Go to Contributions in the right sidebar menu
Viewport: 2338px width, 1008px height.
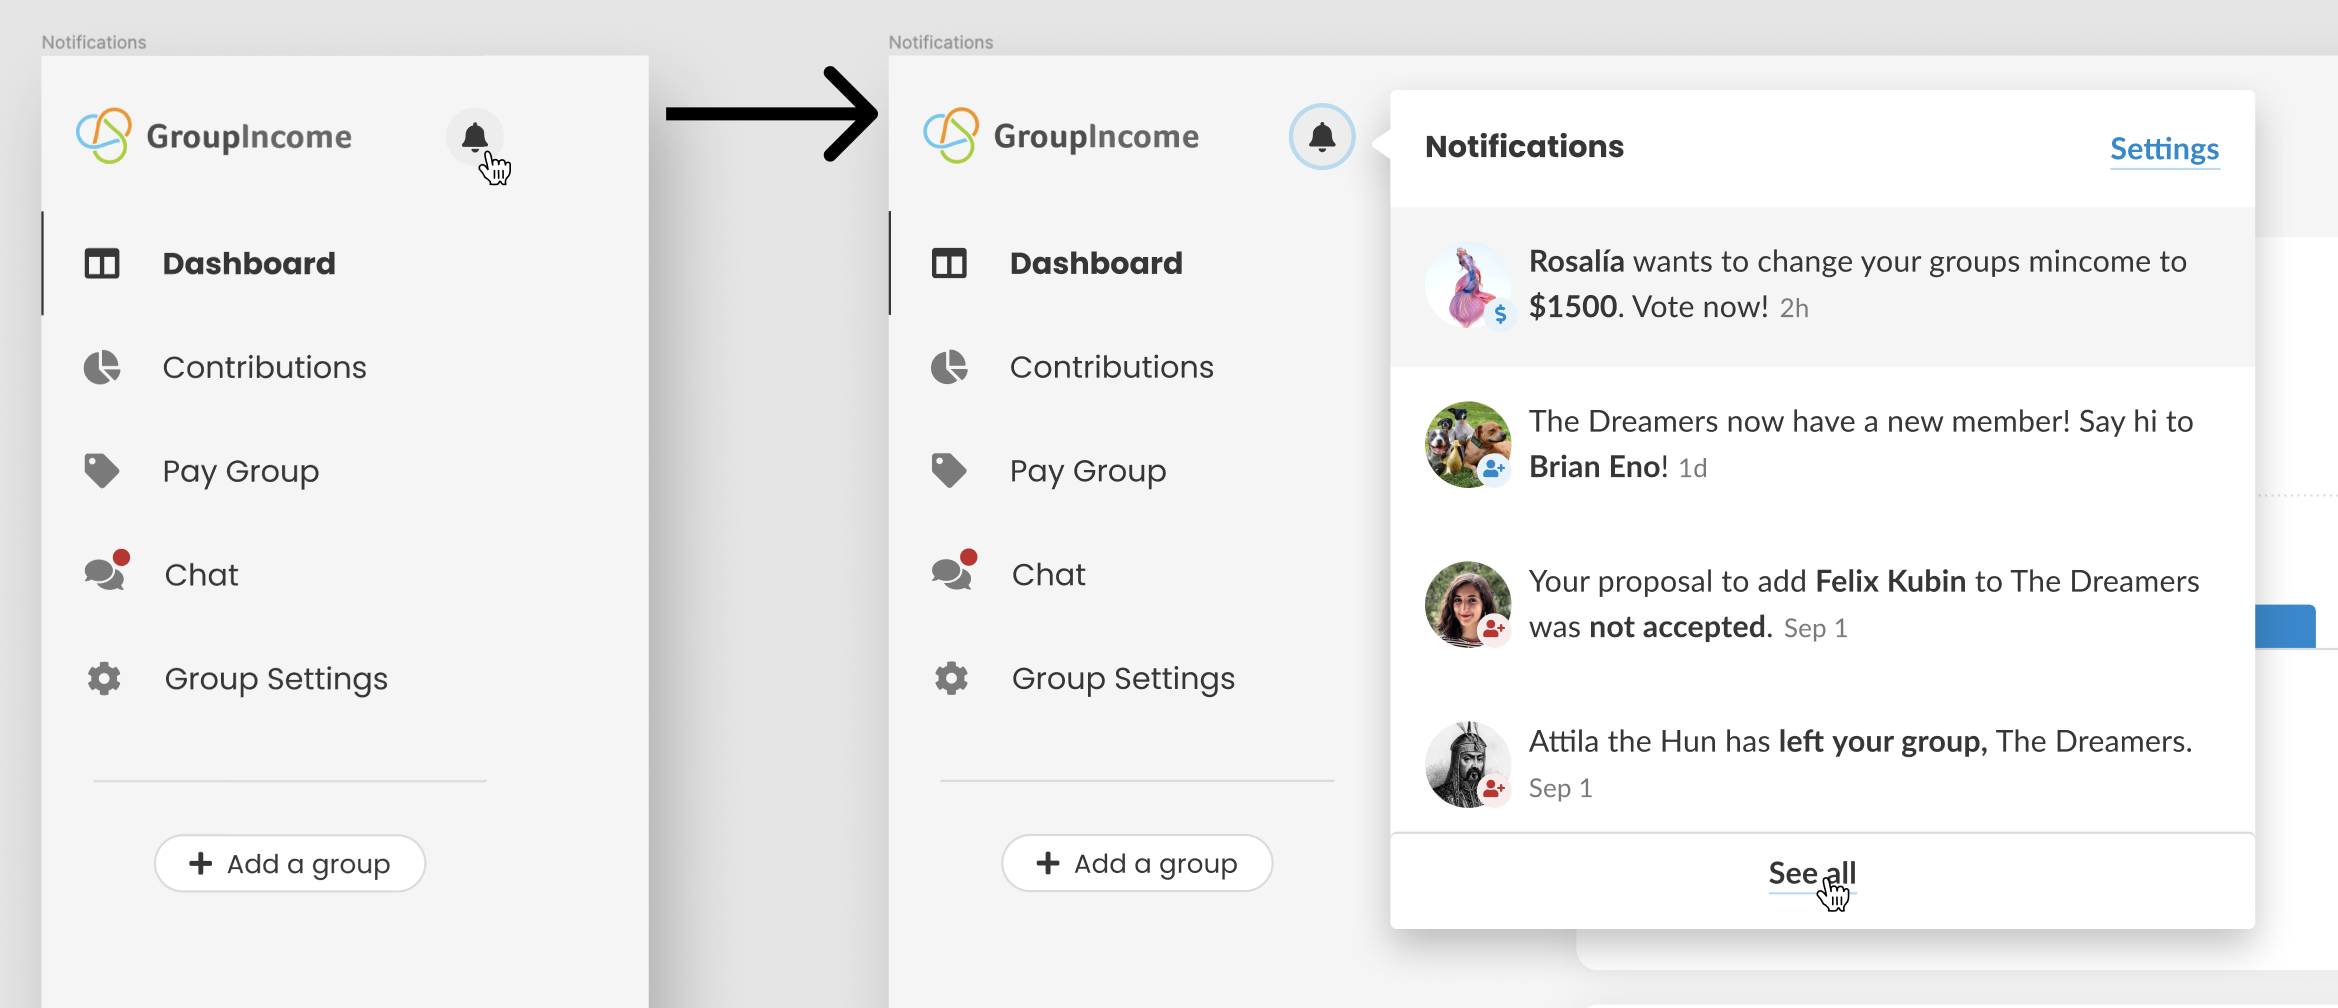click(x=1111, y=367)
